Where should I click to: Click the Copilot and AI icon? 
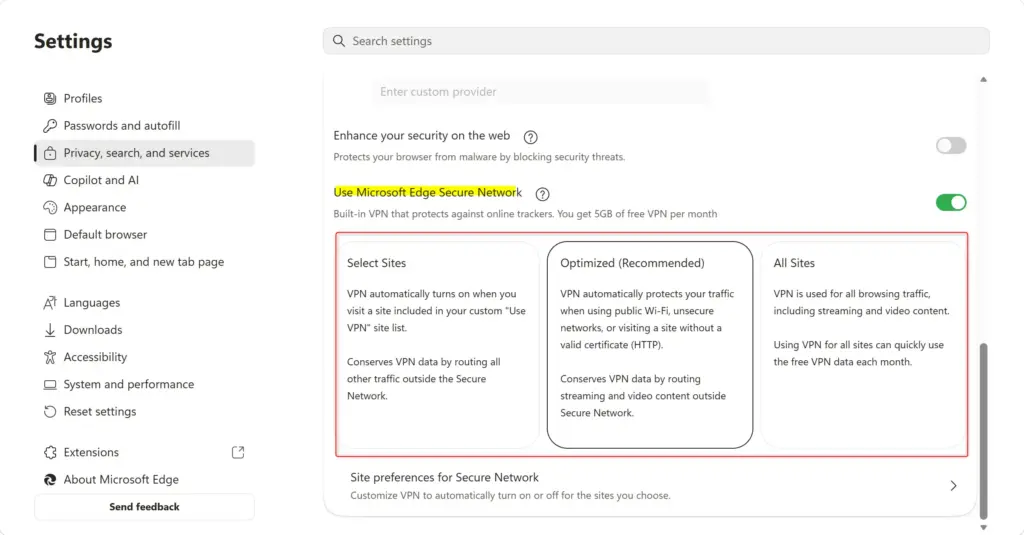pyautogui.click(x=50, y=180)
